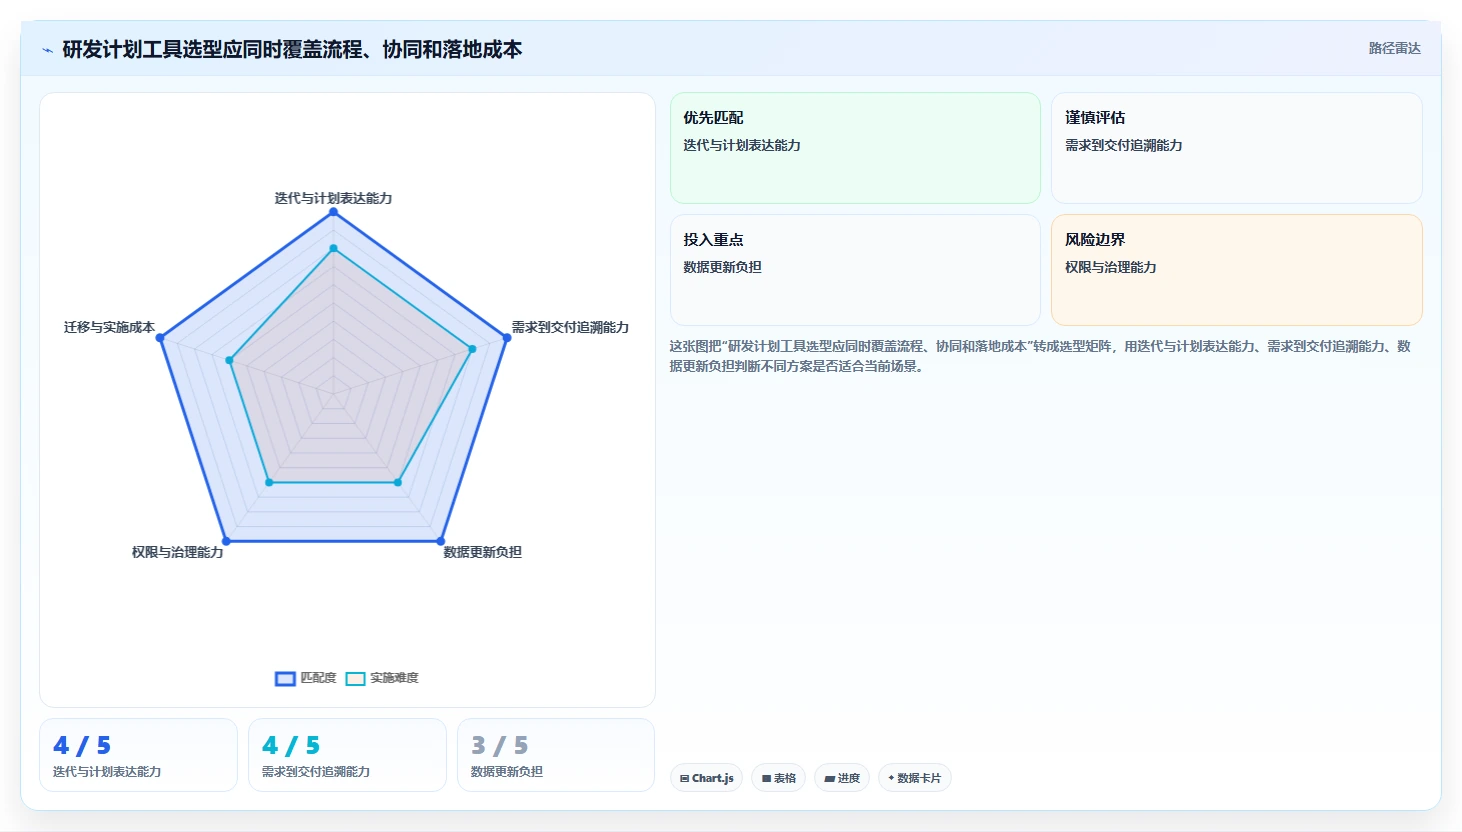
Task: Click the radar axis label 迁移与实施成本
Action: (109, 327)
